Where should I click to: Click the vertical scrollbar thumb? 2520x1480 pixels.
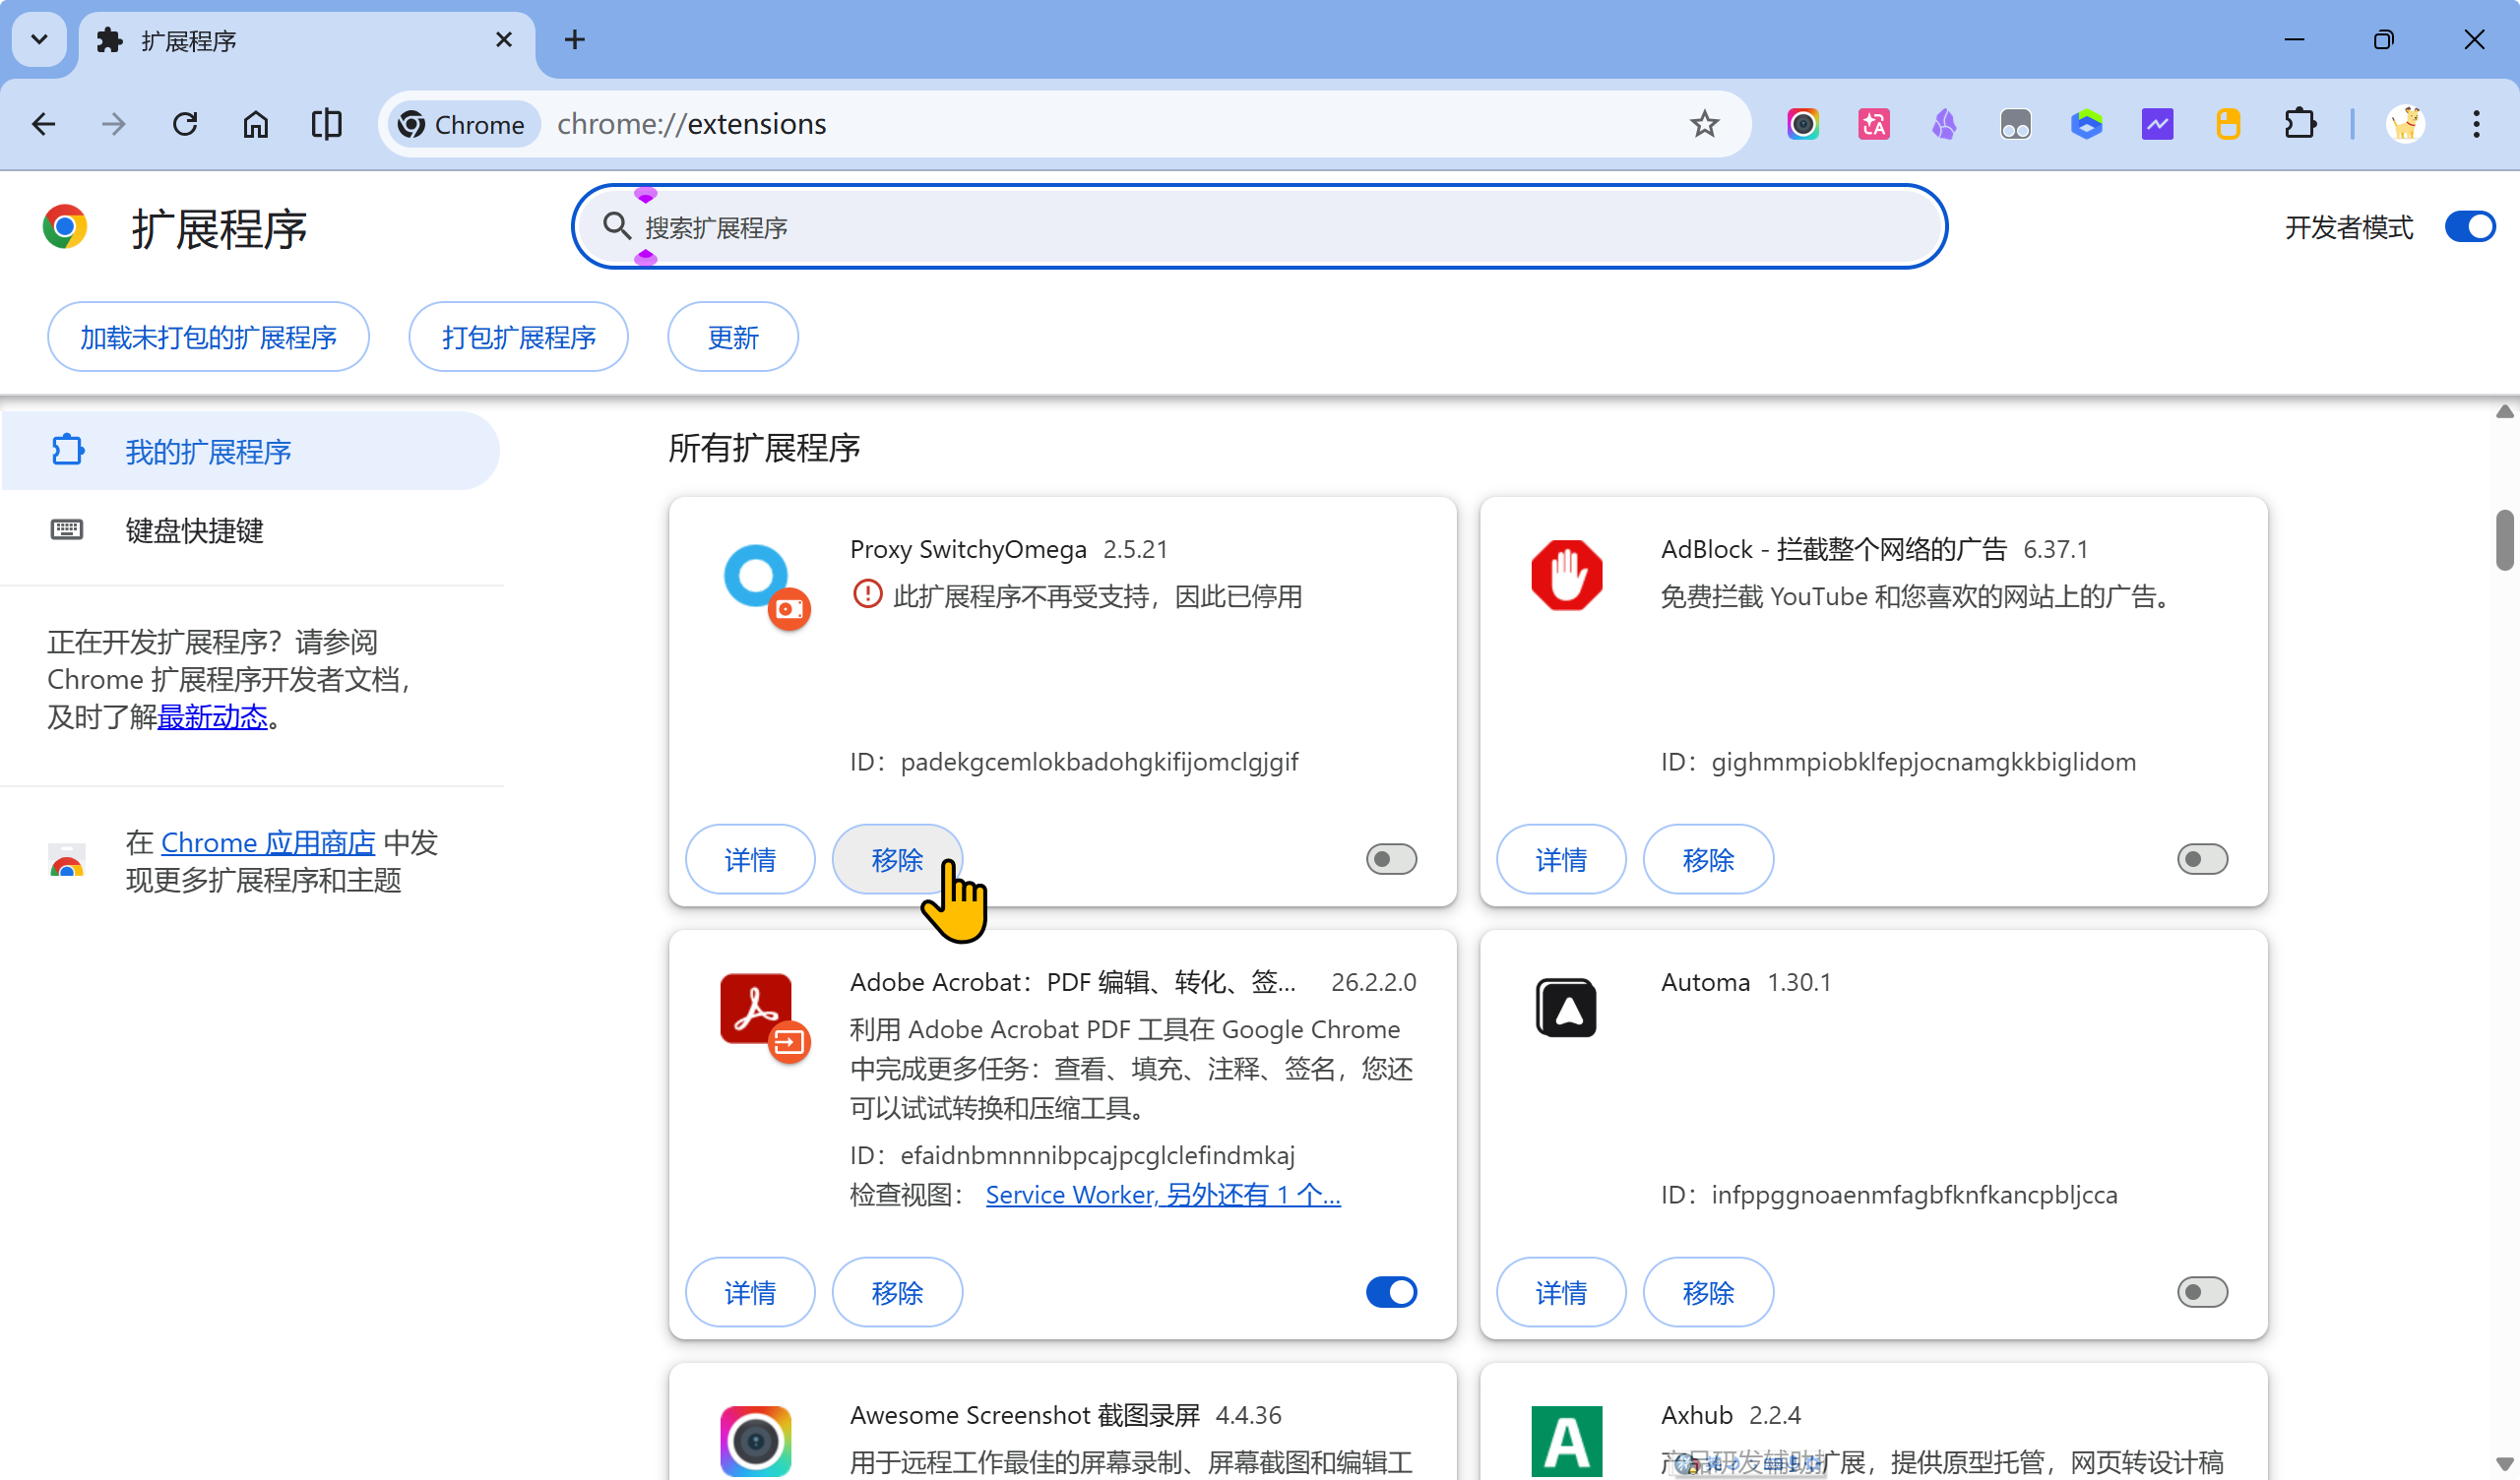[2504, 540]
